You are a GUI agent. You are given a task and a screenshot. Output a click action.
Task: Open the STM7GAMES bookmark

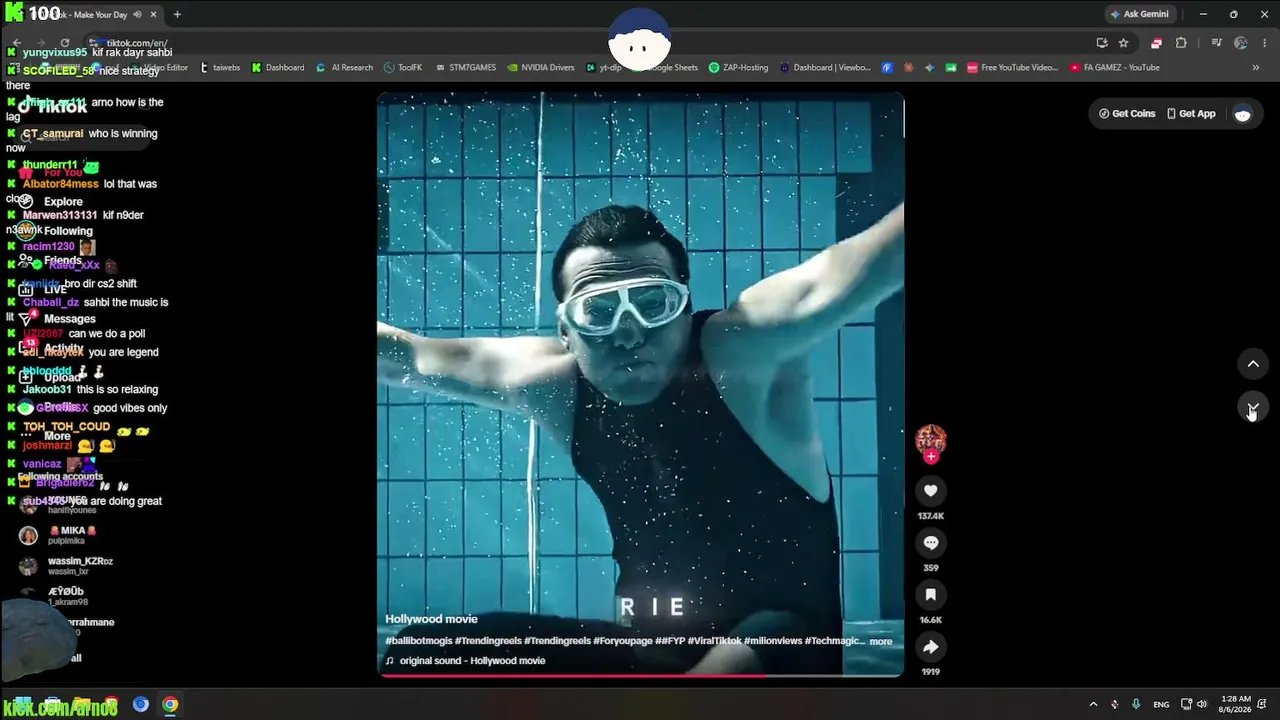pyautogui.click(x=465, y=68)
